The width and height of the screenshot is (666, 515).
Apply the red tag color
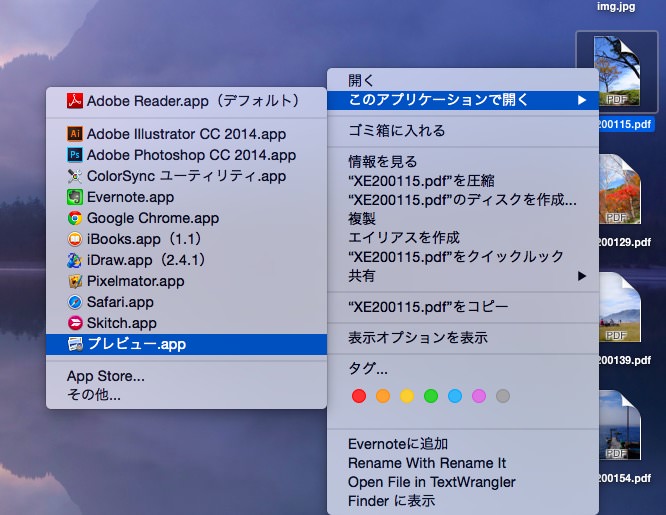(x=359, y=396)
